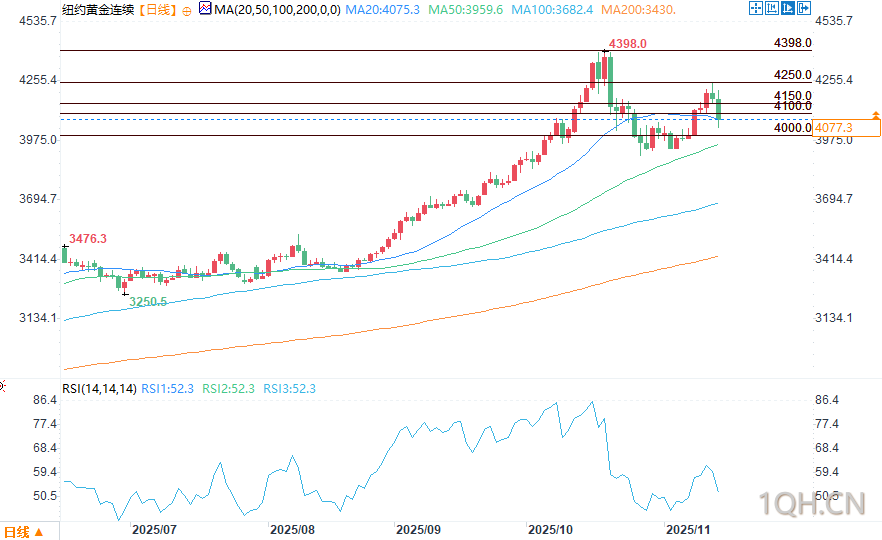Viewport: 882px width, 540px height.
Task: Click the 纽约黄金连续 chart title
Action: 98,9
